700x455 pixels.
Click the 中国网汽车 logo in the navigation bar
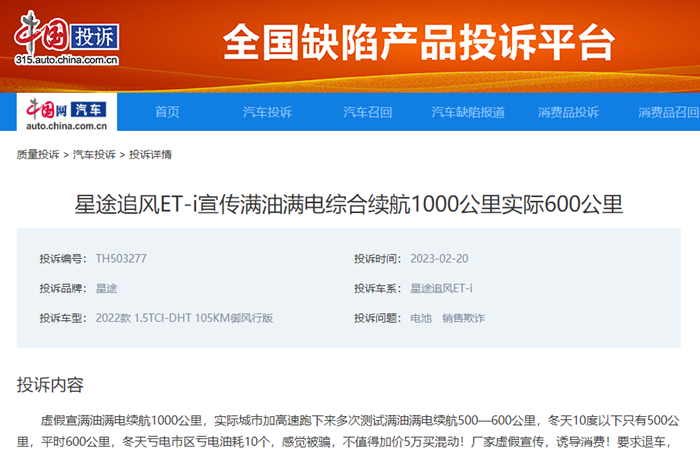67,113
